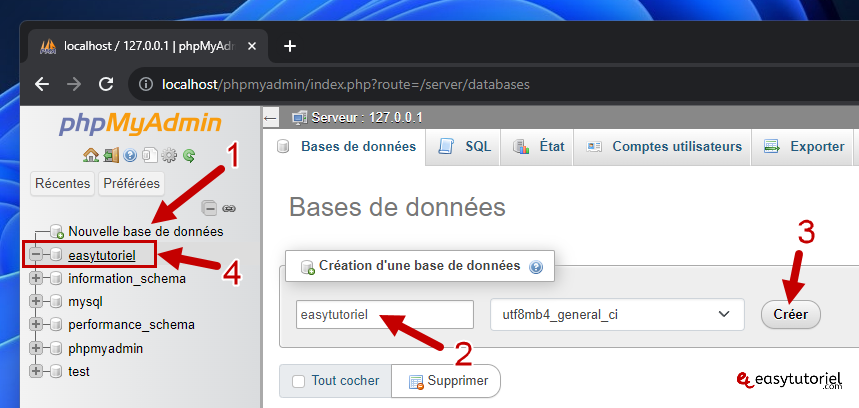Click Nouvelle base de données link
Screen dimensions: 859x408
[146, 231]
